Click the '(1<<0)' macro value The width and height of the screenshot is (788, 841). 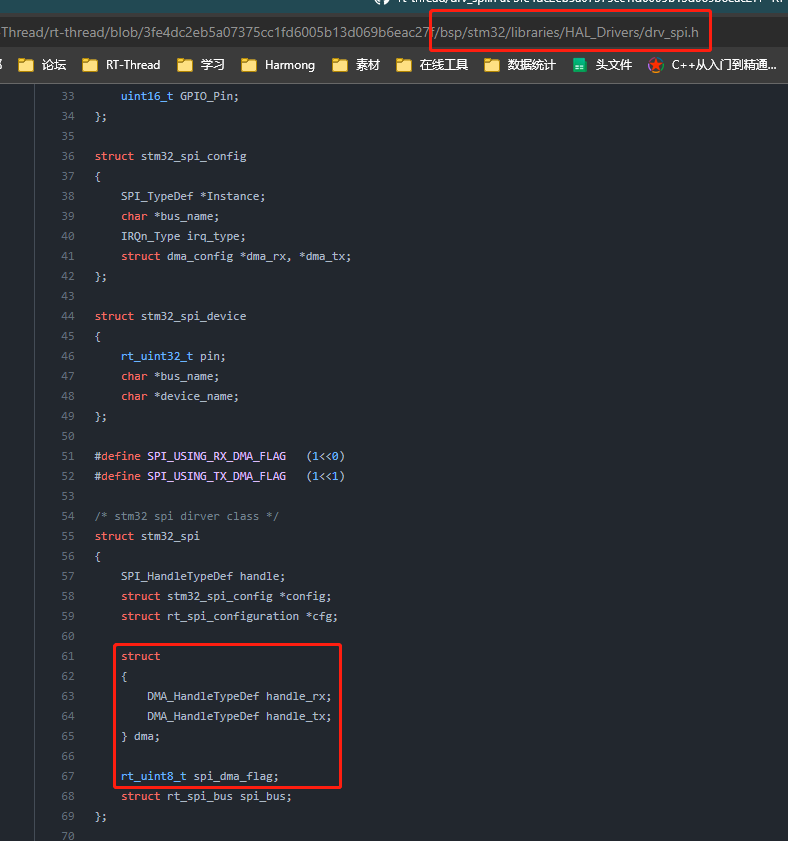(326, 456)
